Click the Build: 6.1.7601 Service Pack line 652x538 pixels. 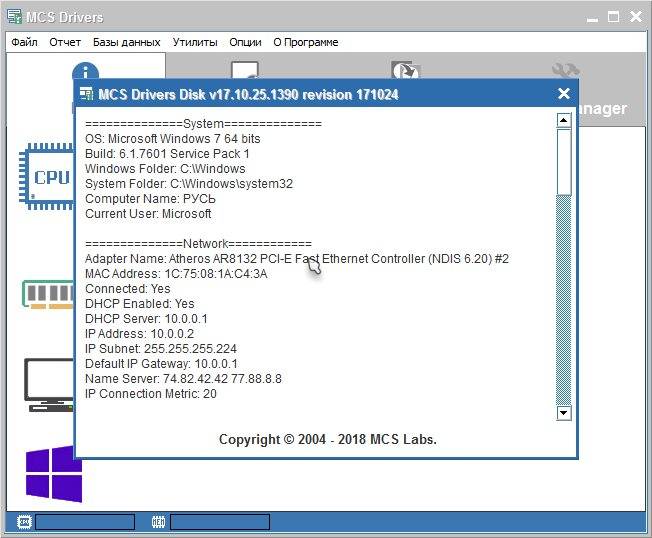167,153
